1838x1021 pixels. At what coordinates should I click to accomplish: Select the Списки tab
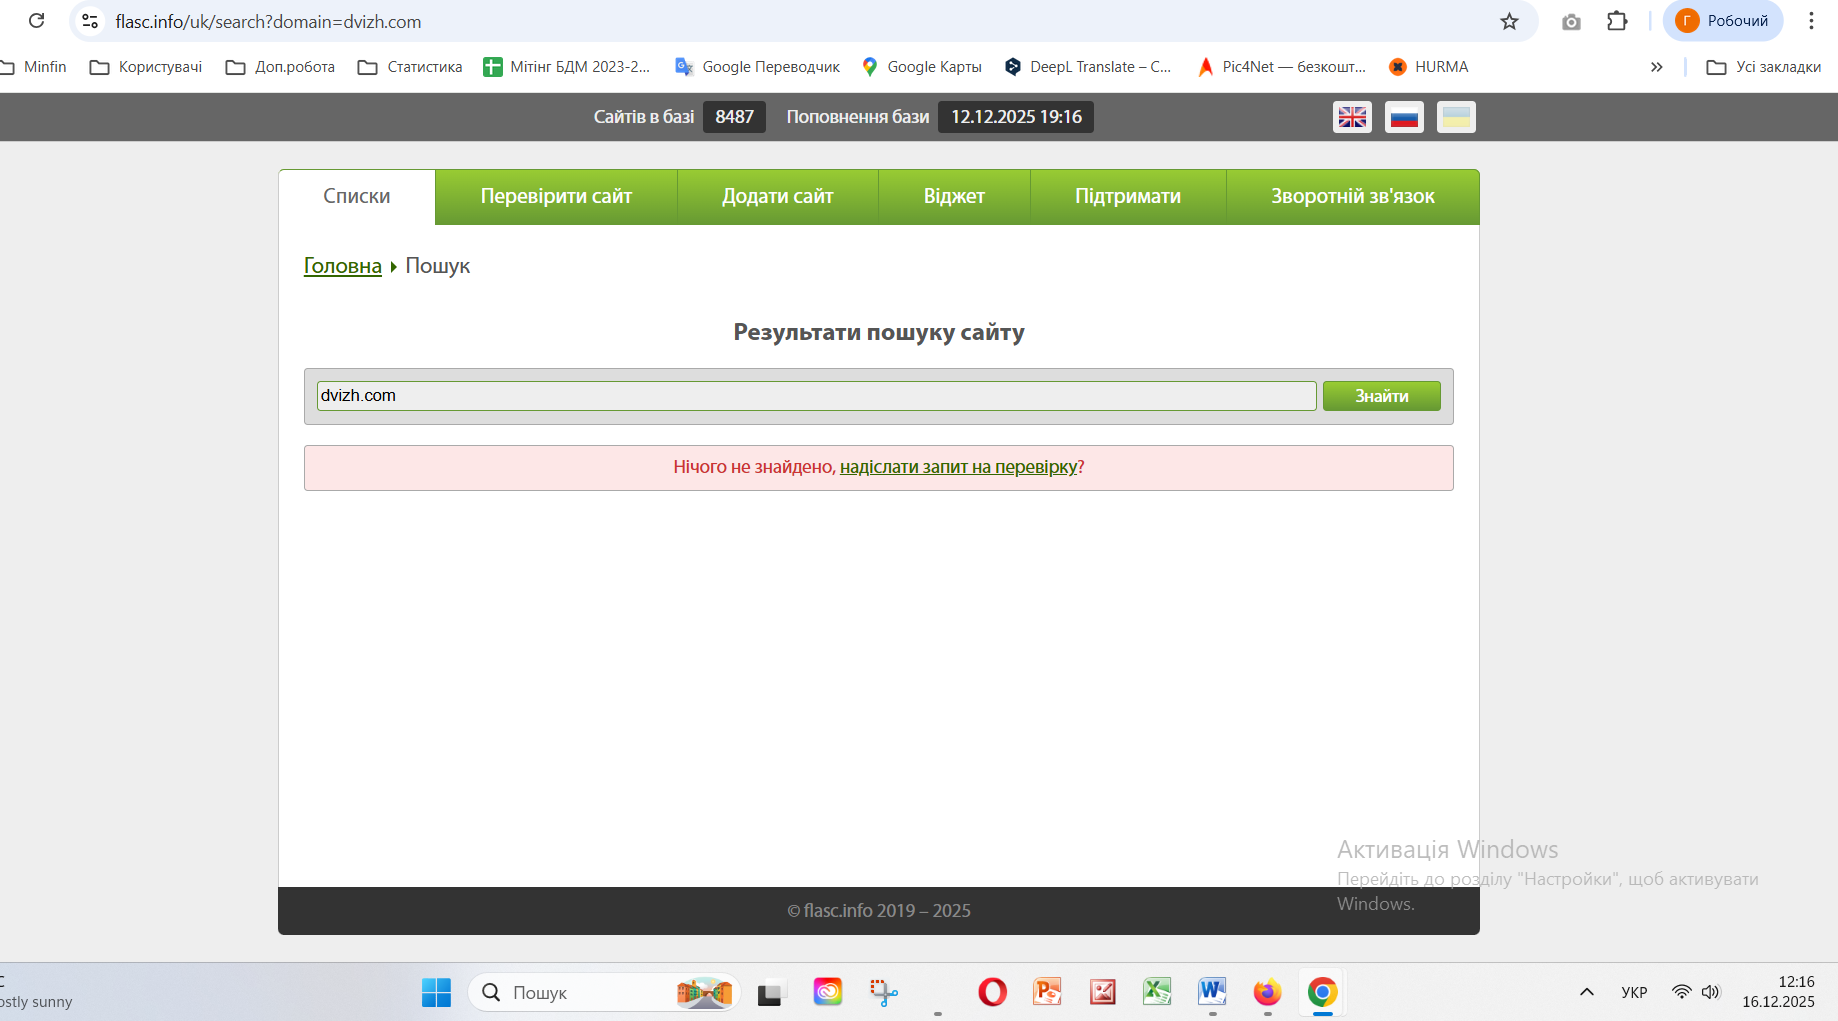pos(357,197)
